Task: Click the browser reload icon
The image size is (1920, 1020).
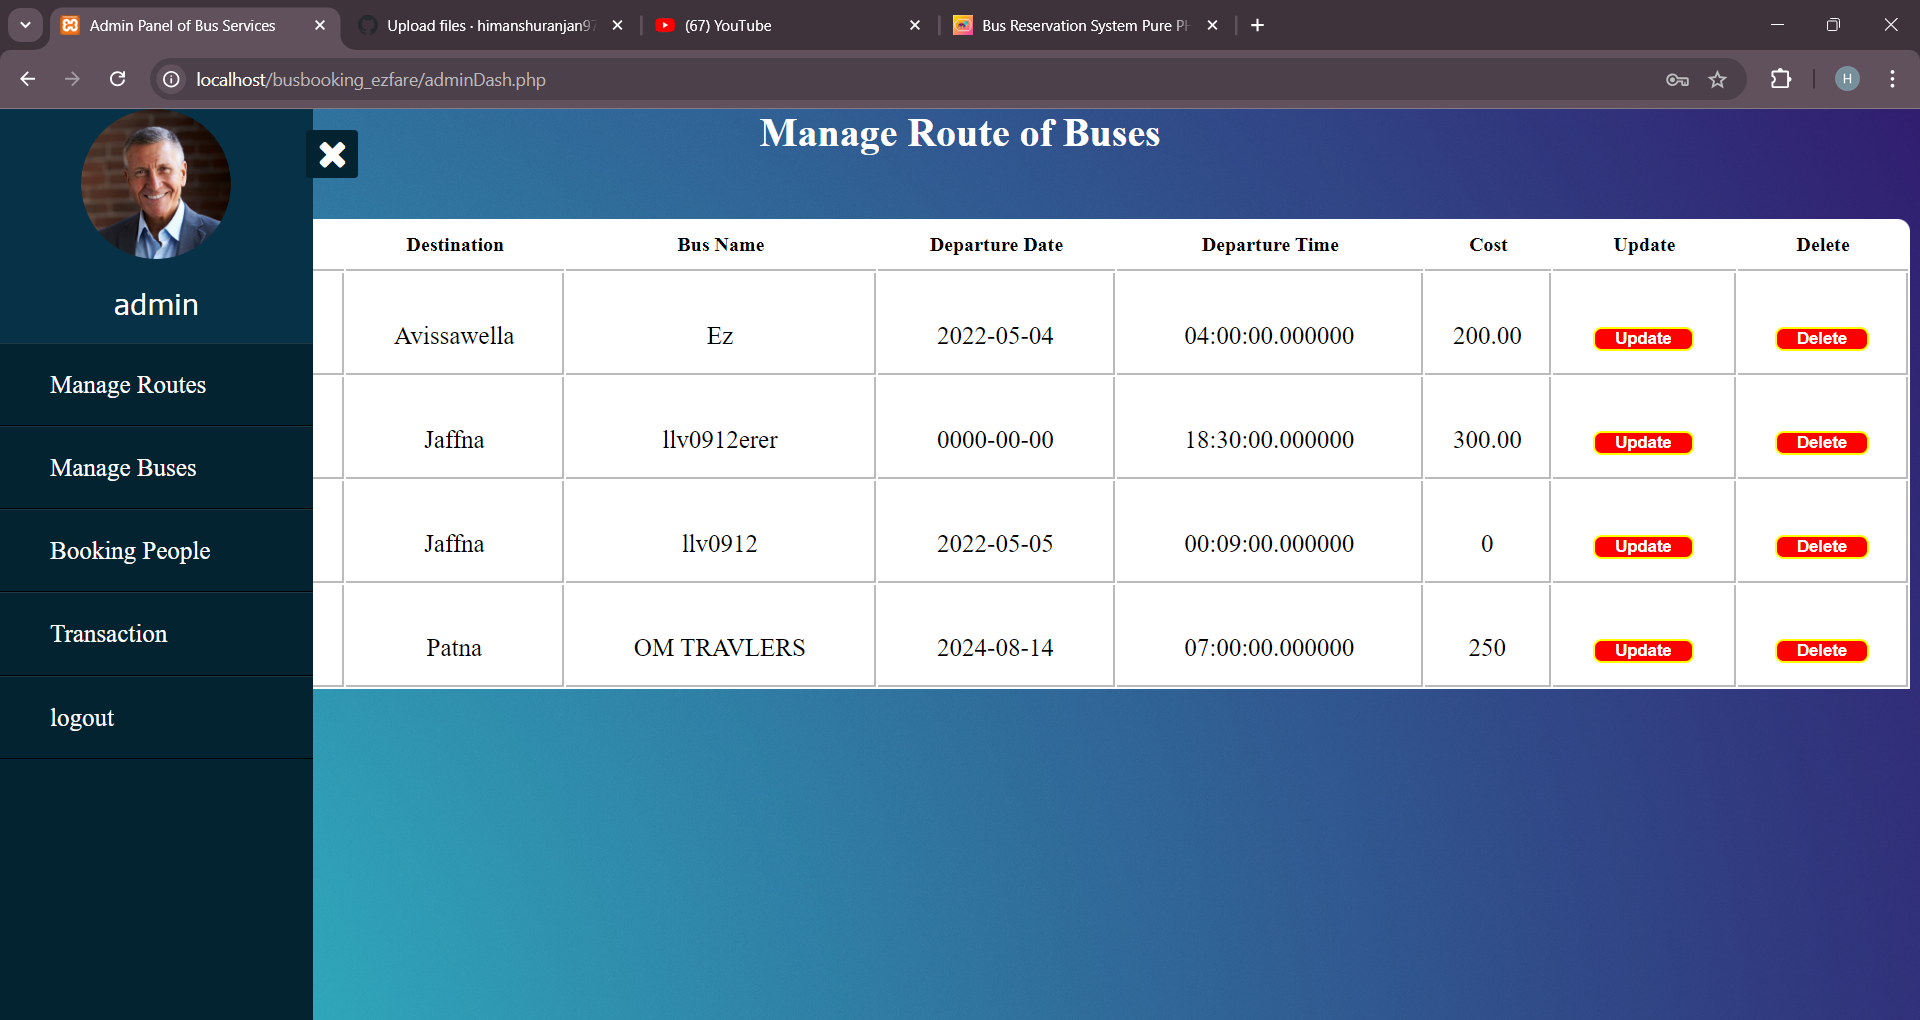Action: (117, 79)
